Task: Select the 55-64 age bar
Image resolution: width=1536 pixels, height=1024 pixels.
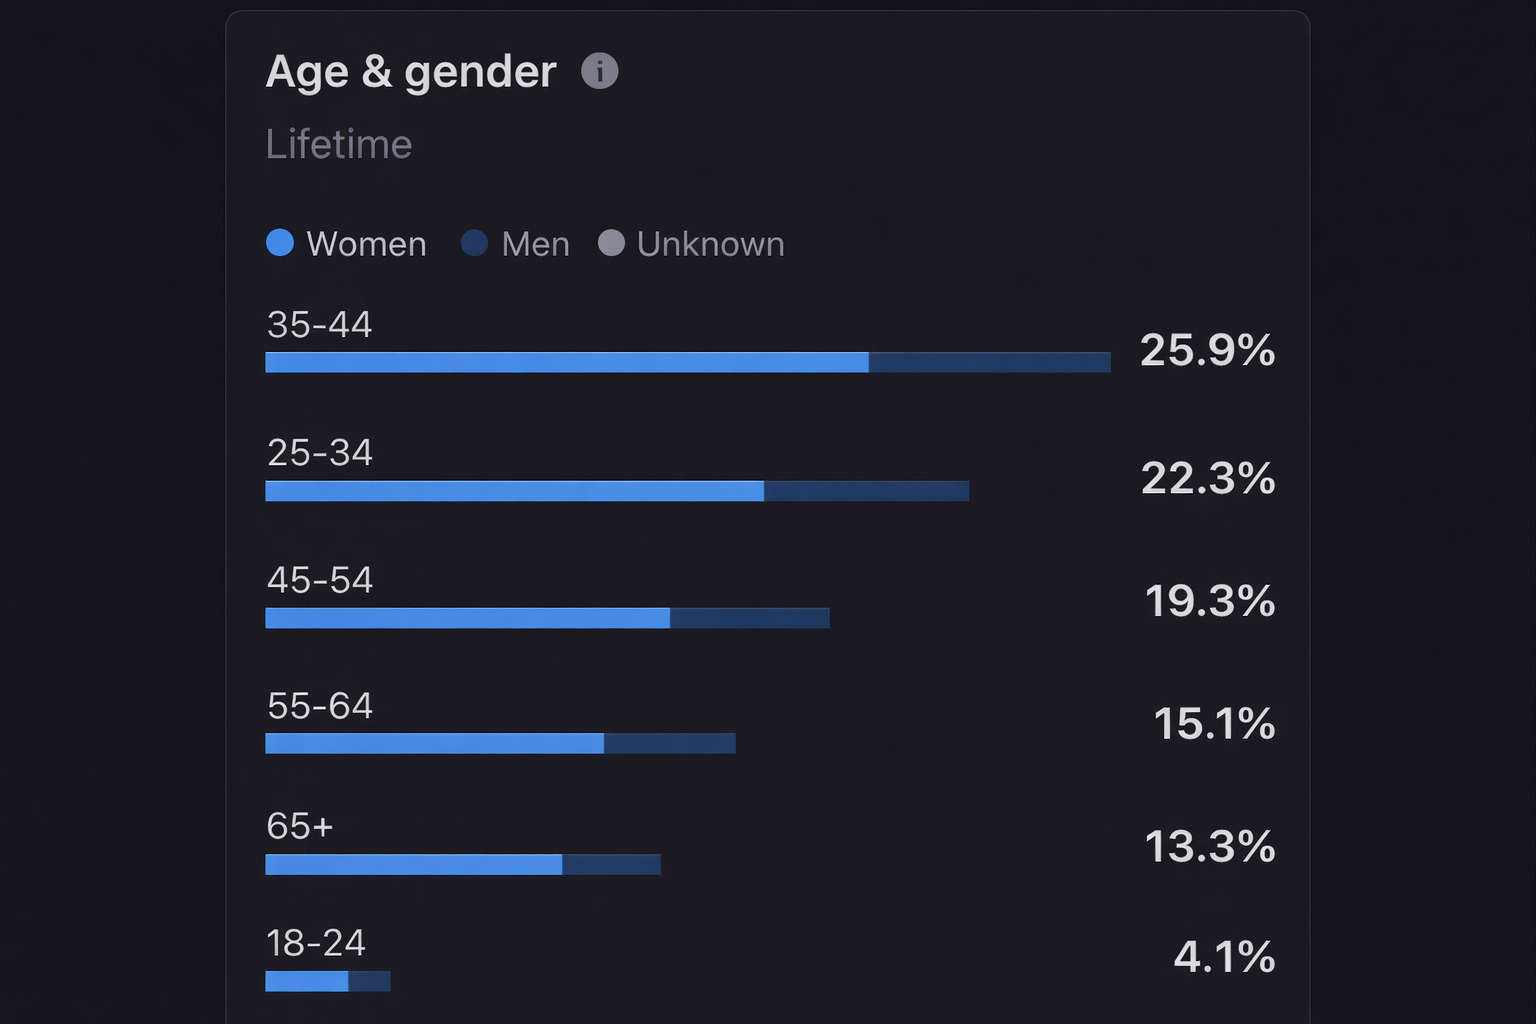Action: click(x=500, y=743)
